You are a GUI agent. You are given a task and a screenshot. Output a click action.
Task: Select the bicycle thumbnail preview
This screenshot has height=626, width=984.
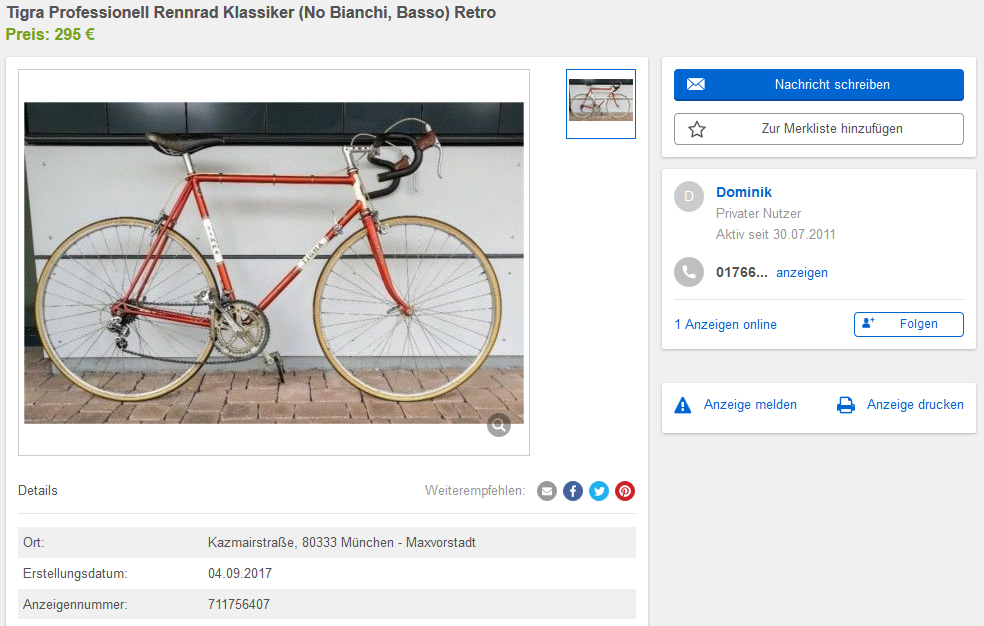point(601,104)
